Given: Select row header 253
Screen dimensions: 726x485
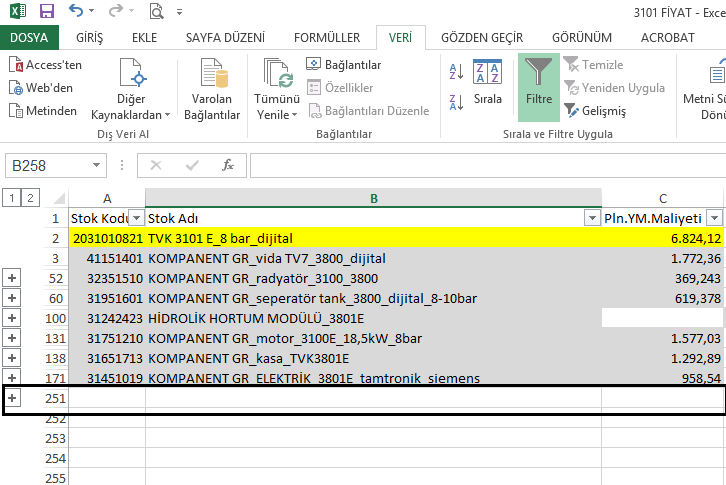Looking at the screenshot, I should [56, 438].
